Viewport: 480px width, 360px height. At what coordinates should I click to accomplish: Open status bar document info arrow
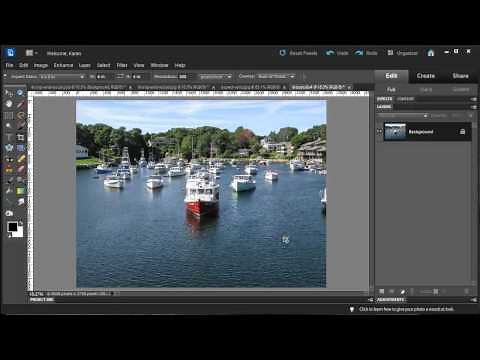coord(112,294)
